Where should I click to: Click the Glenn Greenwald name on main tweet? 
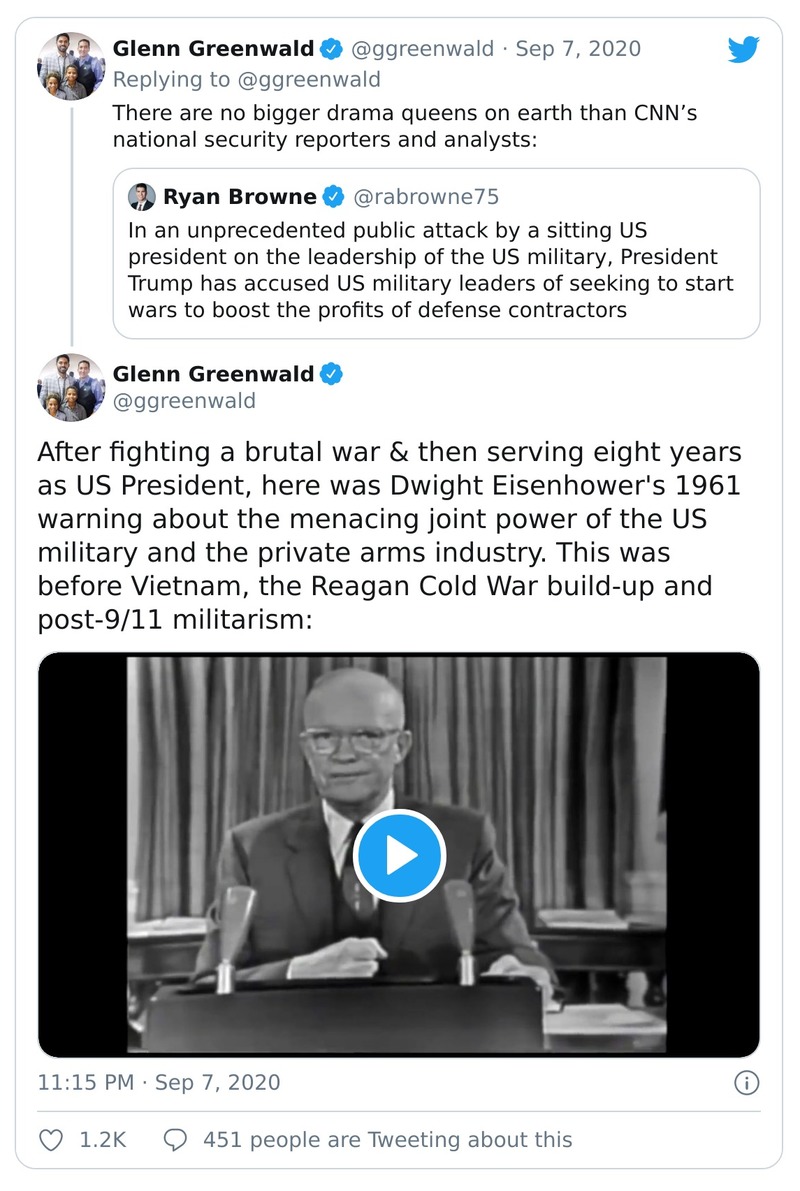pos(213,374)
